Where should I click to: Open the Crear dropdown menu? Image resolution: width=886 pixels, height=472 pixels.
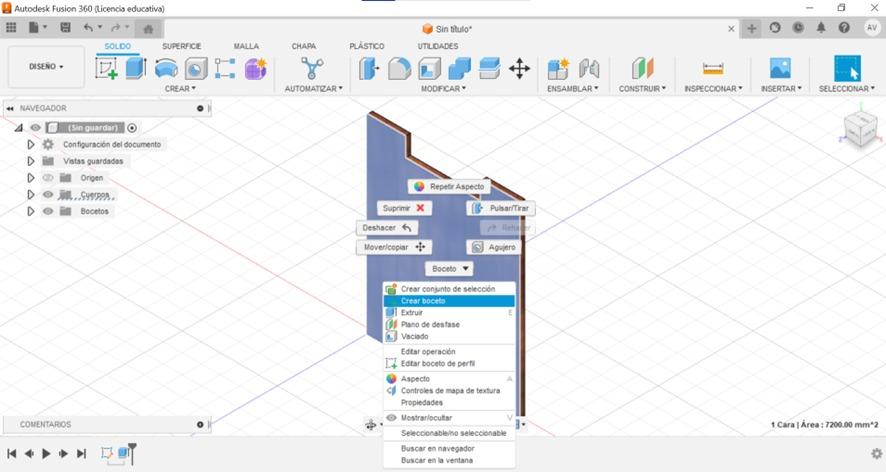(x=180, y=89)
